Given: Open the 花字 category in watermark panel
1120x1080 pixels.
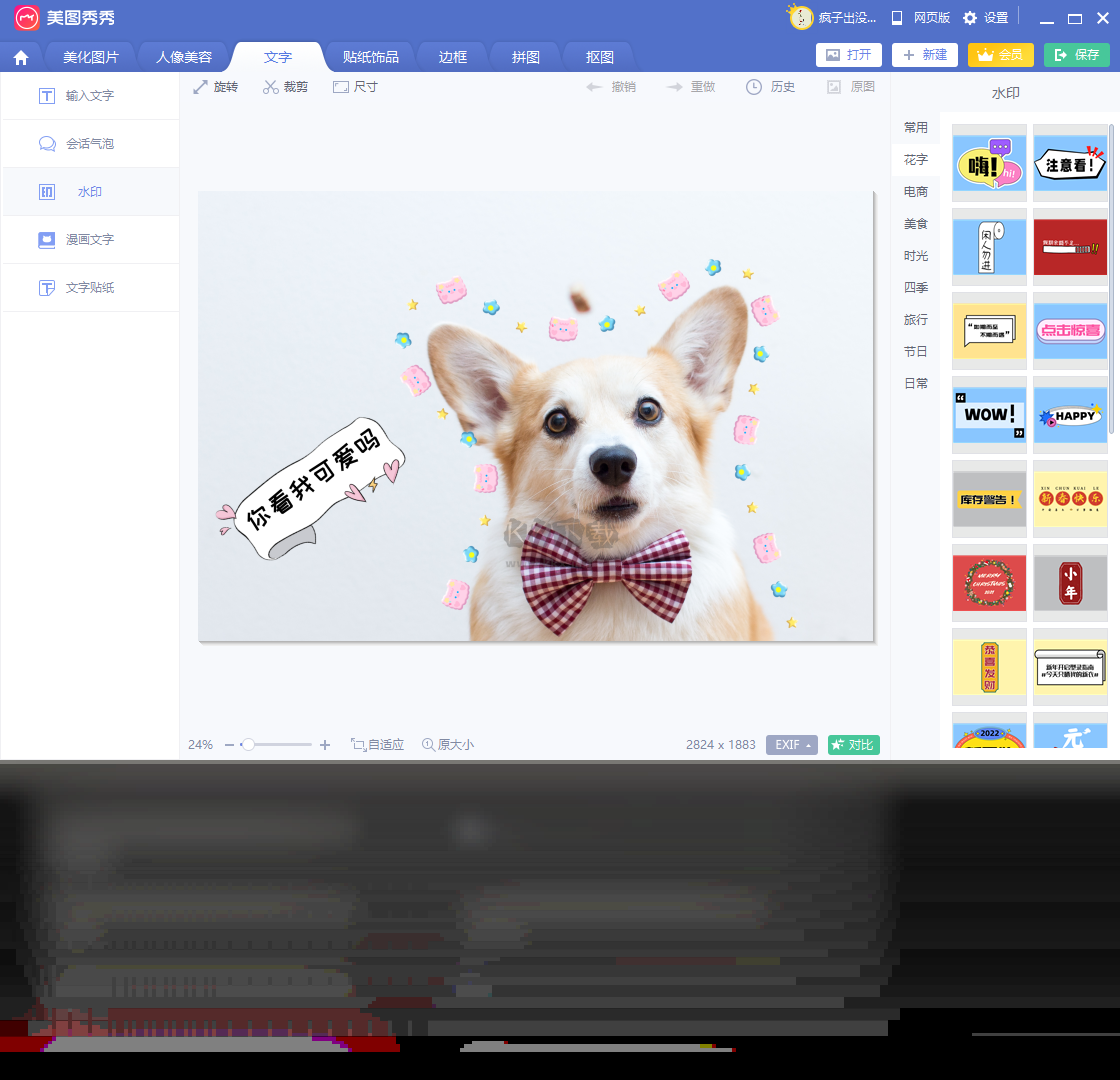Looking at the screenshot, I should (x=915, y=159).
